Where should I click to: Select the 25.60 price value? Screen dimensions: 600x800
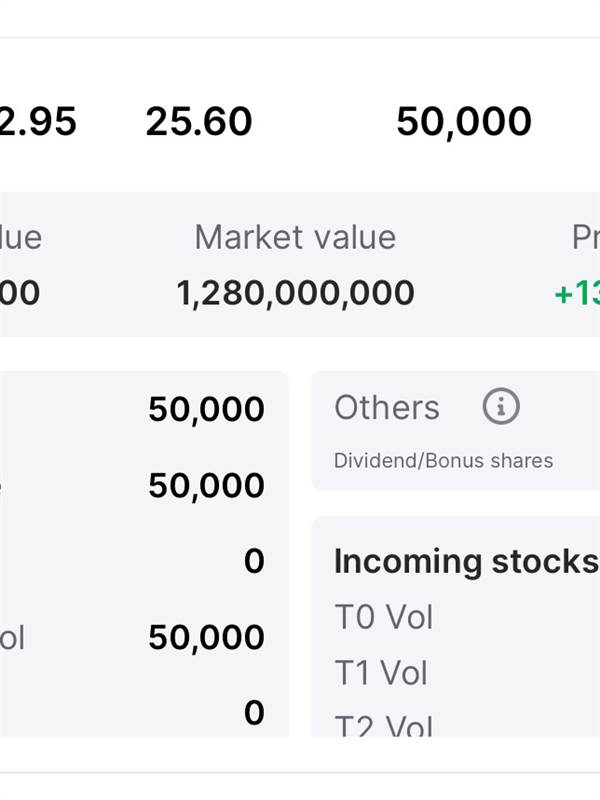tap(199, 121)
